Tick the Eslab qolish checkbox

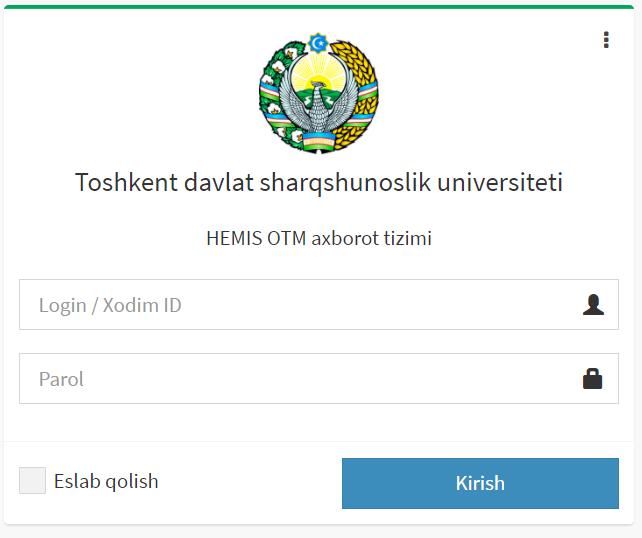[x=33, y=481]
